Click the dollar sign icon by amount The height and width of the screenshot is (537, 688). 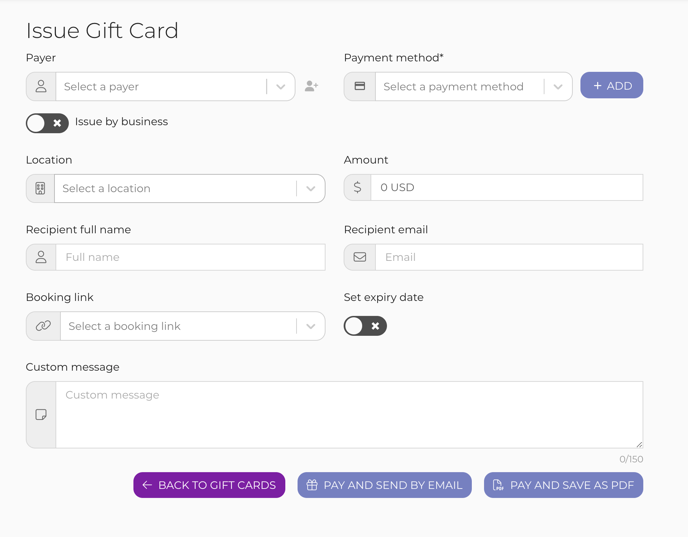tap(358, 187)
